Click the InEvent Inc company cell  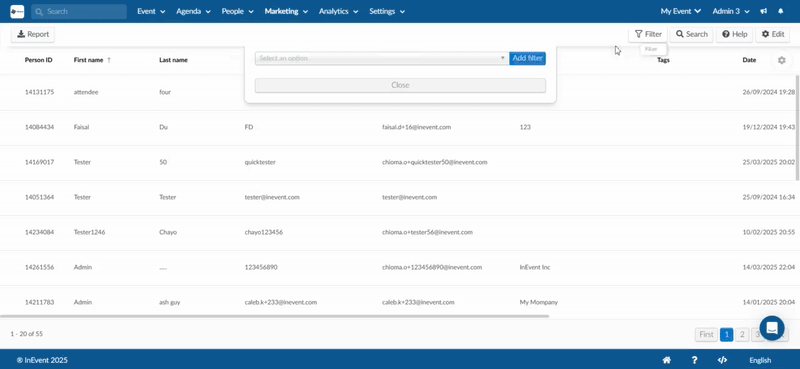535,267
